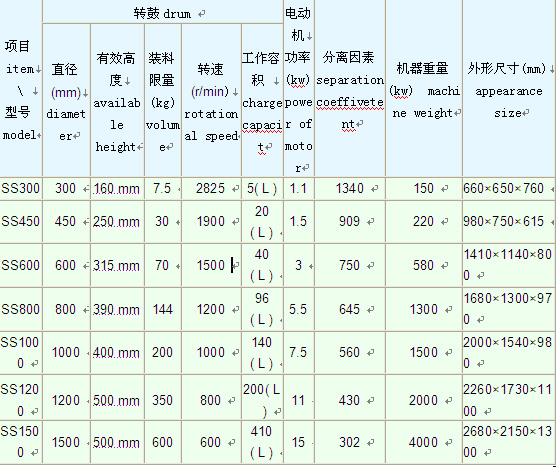Screen dimensions: 556x467
Task: Click the 160 mm available height cell
Action: pos(117,189)
